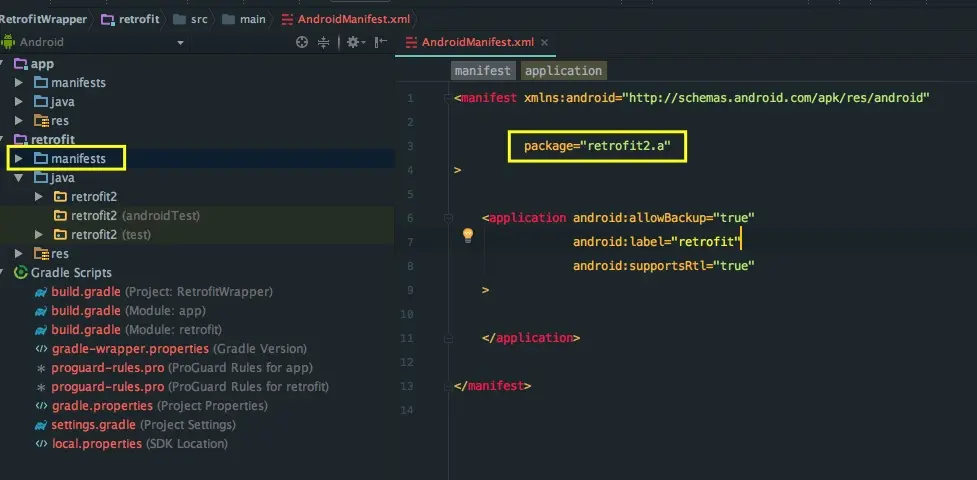
Task: Collapse java folder under retrofit
Action: point(19,178)
